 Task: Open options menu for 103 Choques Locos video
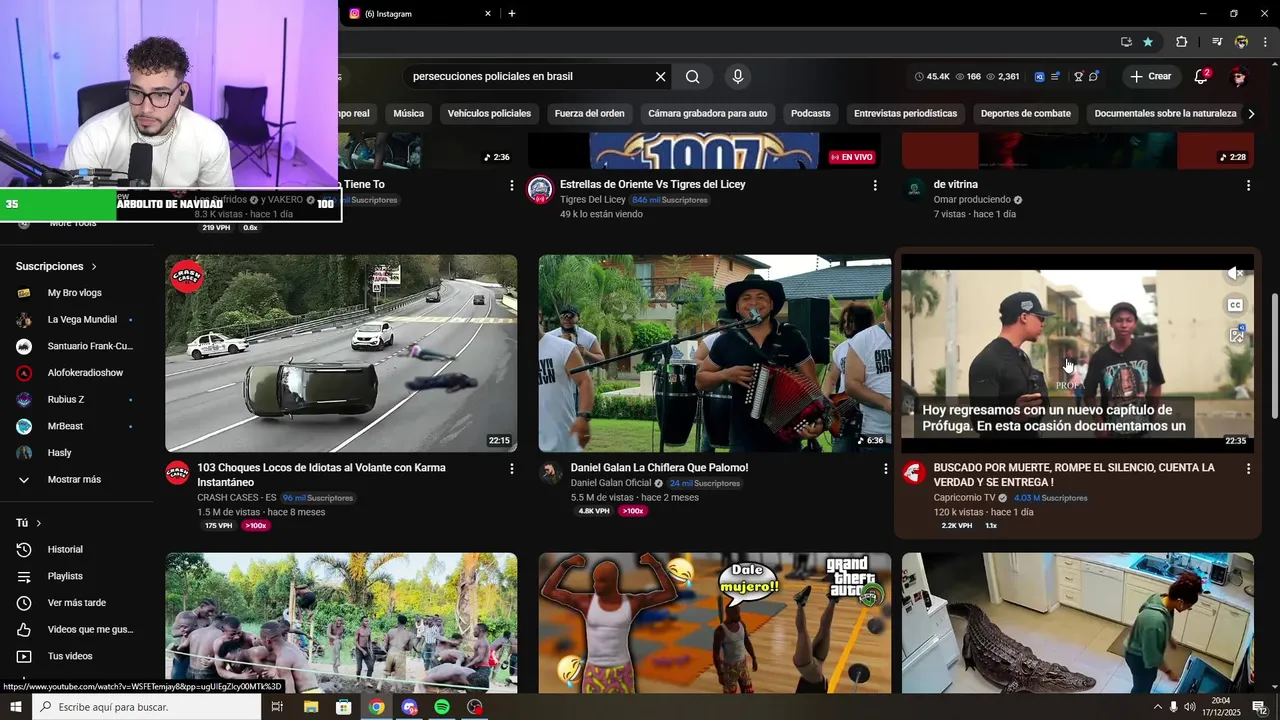tap(512, 468)
